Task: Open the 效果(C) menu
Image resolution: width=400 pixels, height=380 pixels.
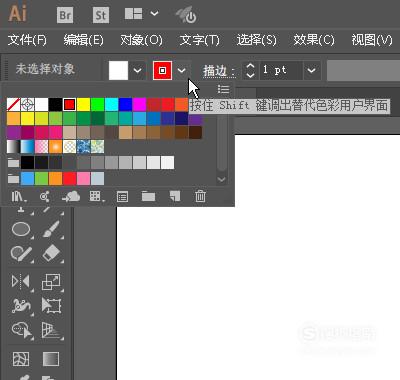Action: coord(314,40)
